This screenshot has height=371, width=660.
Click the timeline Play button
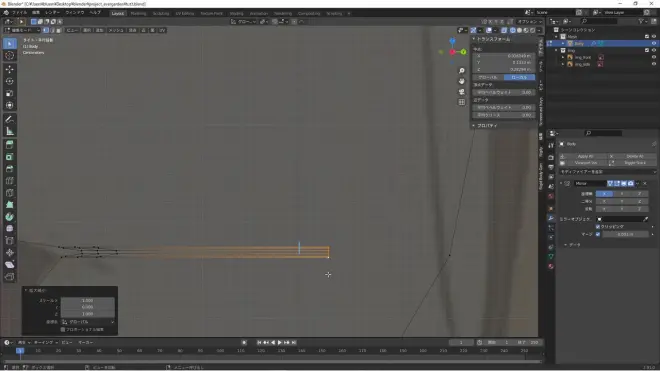pyautogui.click(x=279, y=342)
